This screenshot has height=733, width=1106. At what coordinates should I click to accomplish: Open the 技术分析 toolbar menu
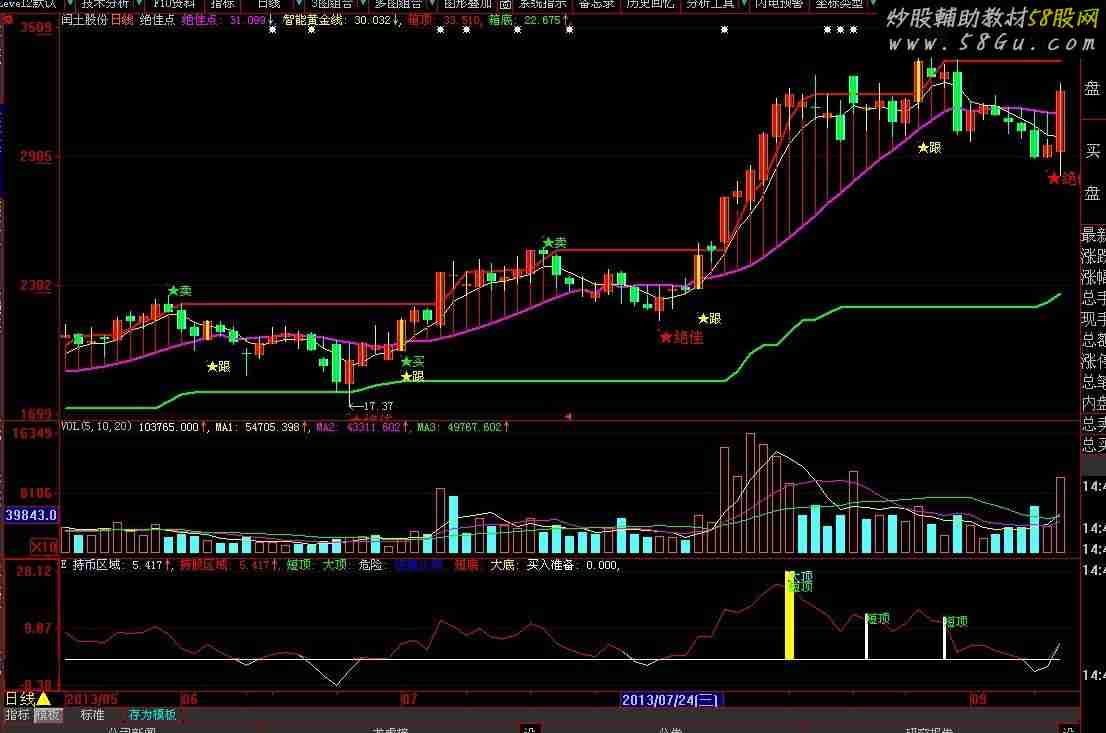coord(105,4)
